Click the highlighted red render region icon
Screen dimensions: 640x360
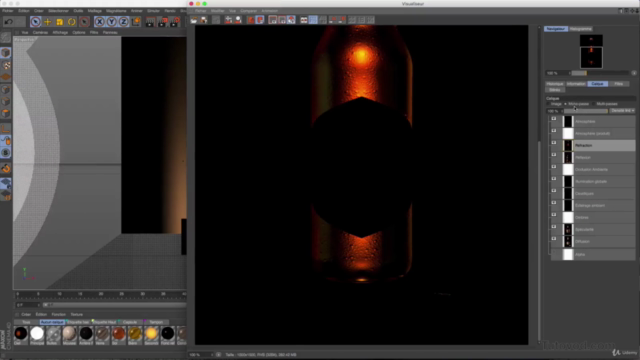(260, 20)
